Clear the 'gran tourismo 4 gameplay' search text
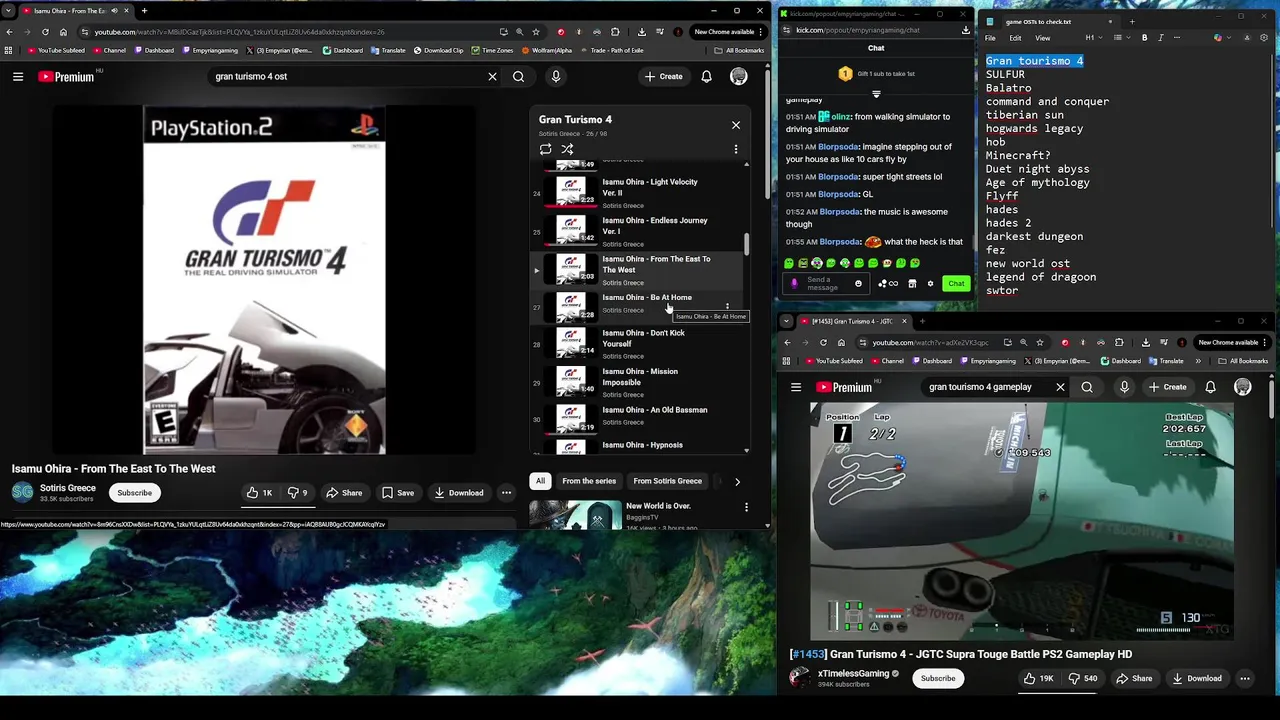The width and height of the screenshot is (1280, 720). (1061, 387)
